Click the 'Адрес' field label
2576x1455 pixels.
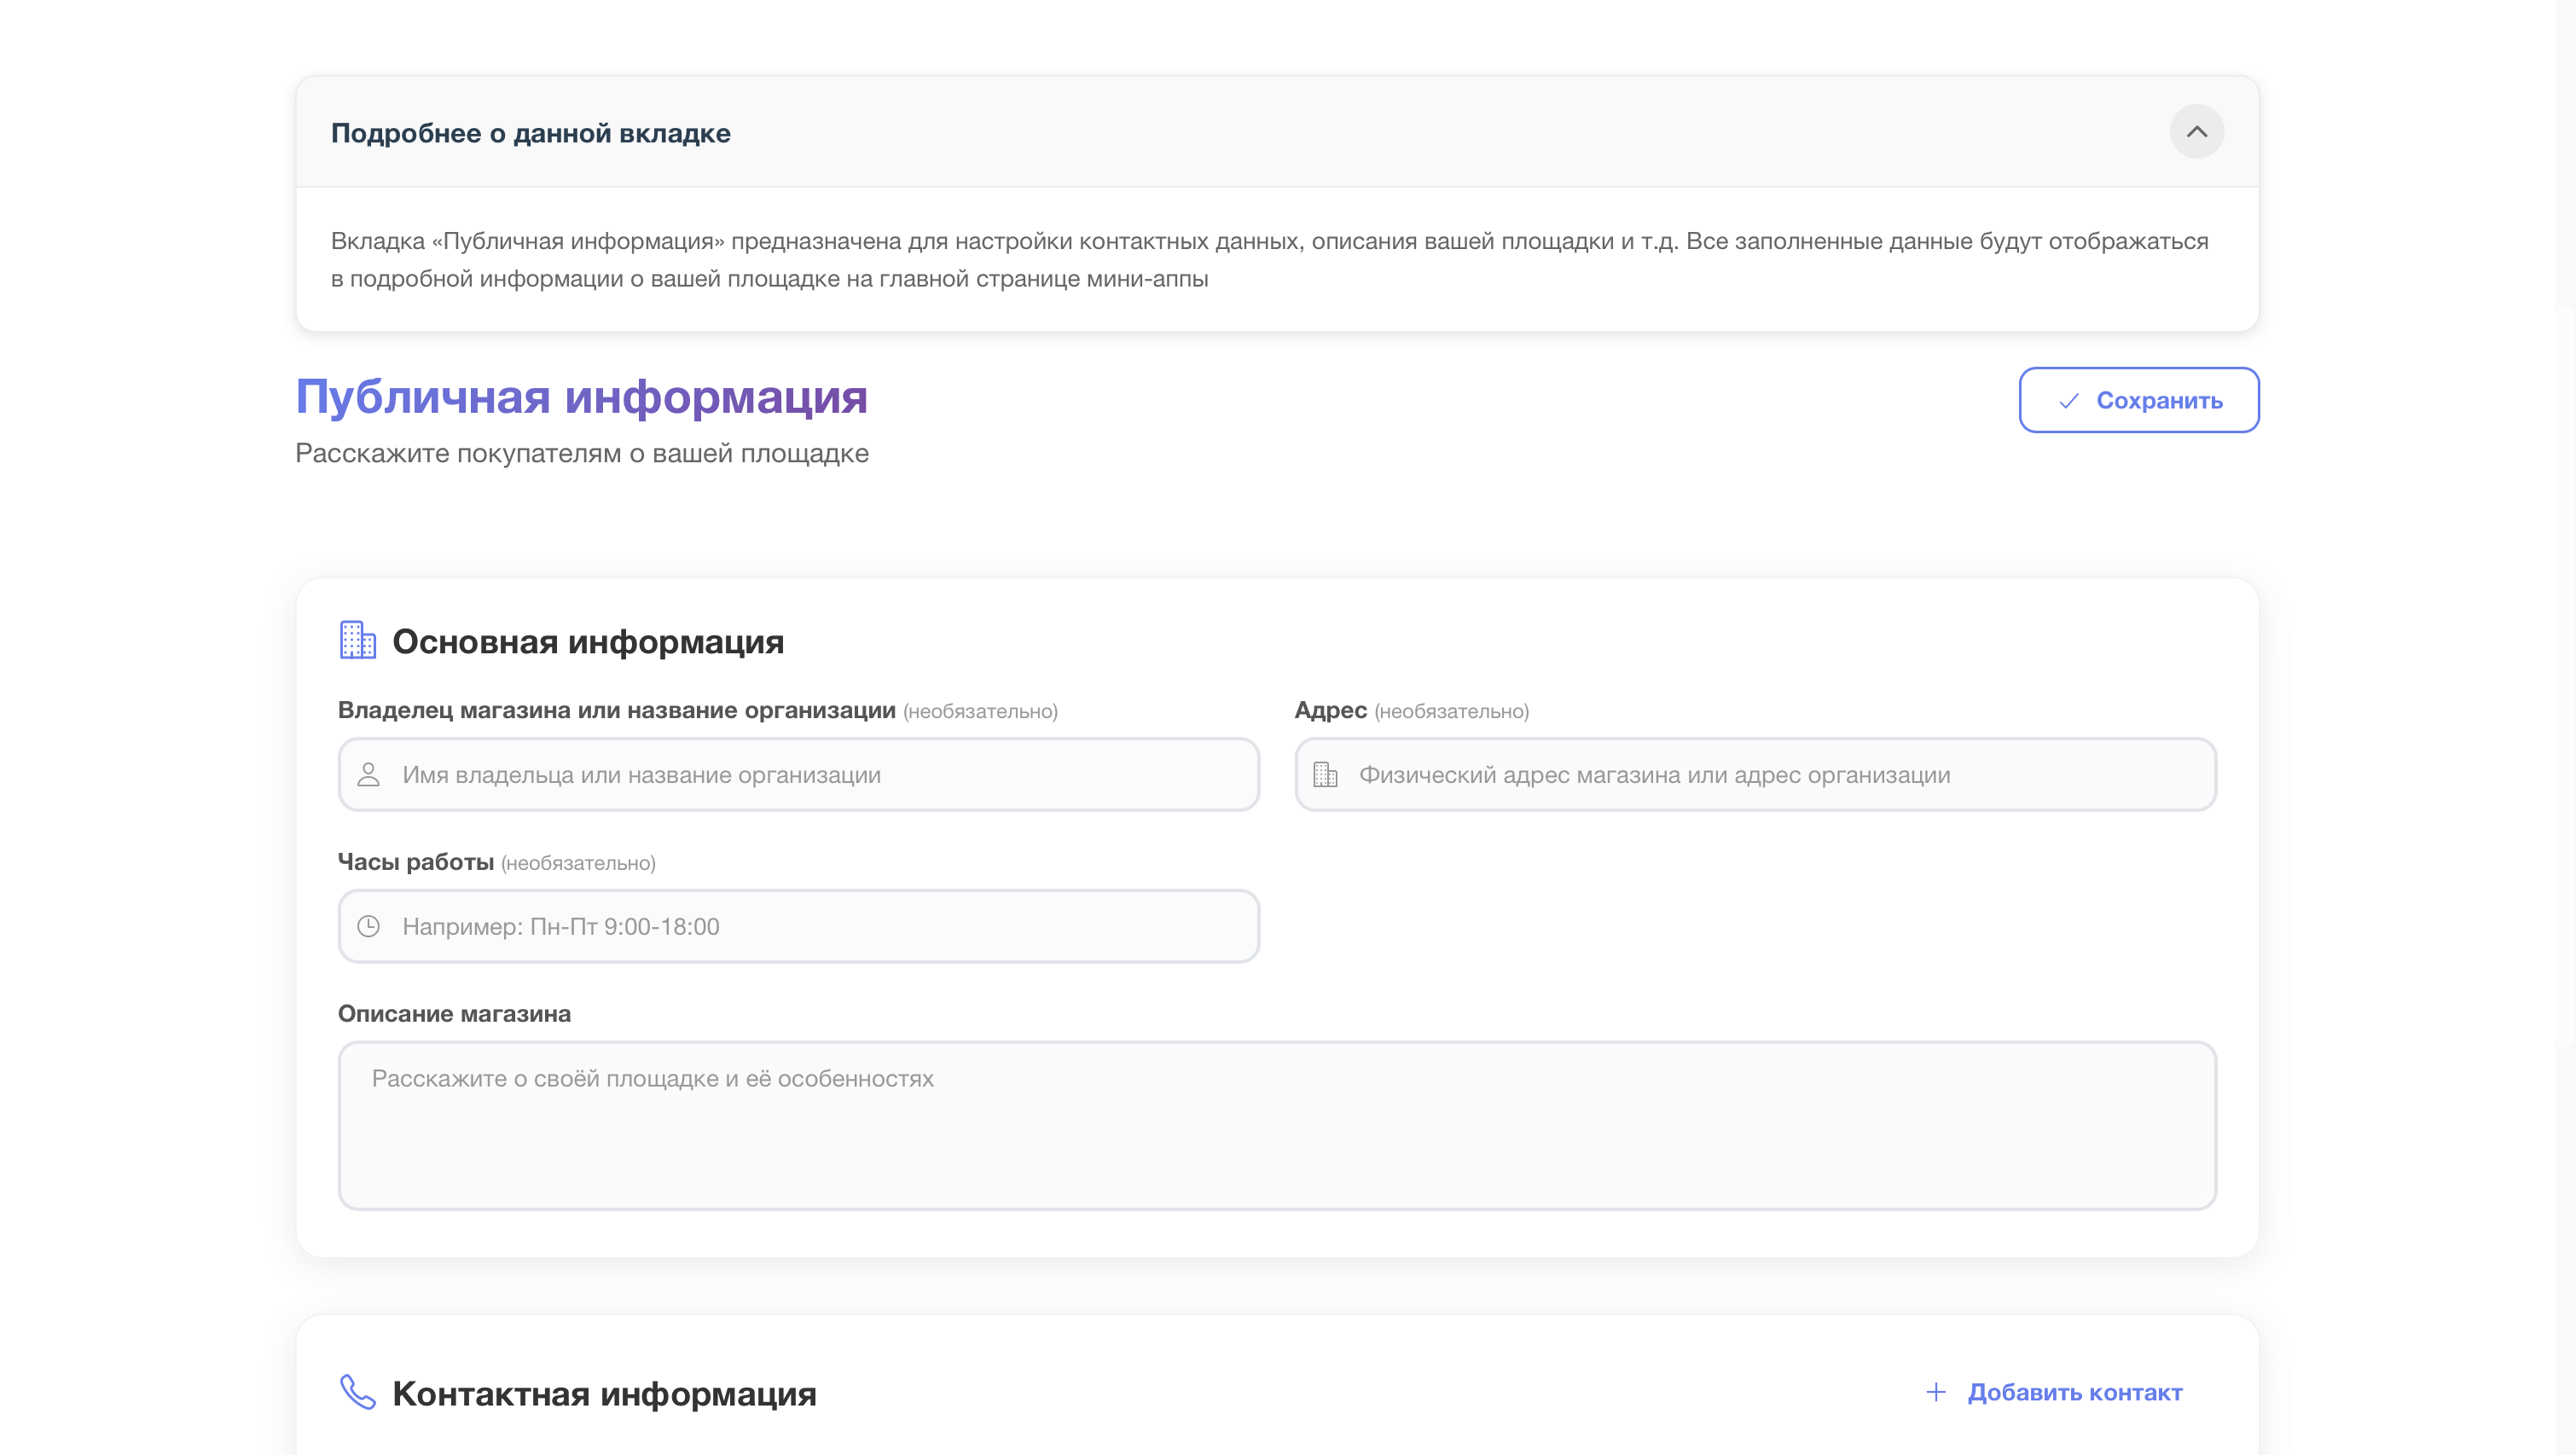point(1330,710)
